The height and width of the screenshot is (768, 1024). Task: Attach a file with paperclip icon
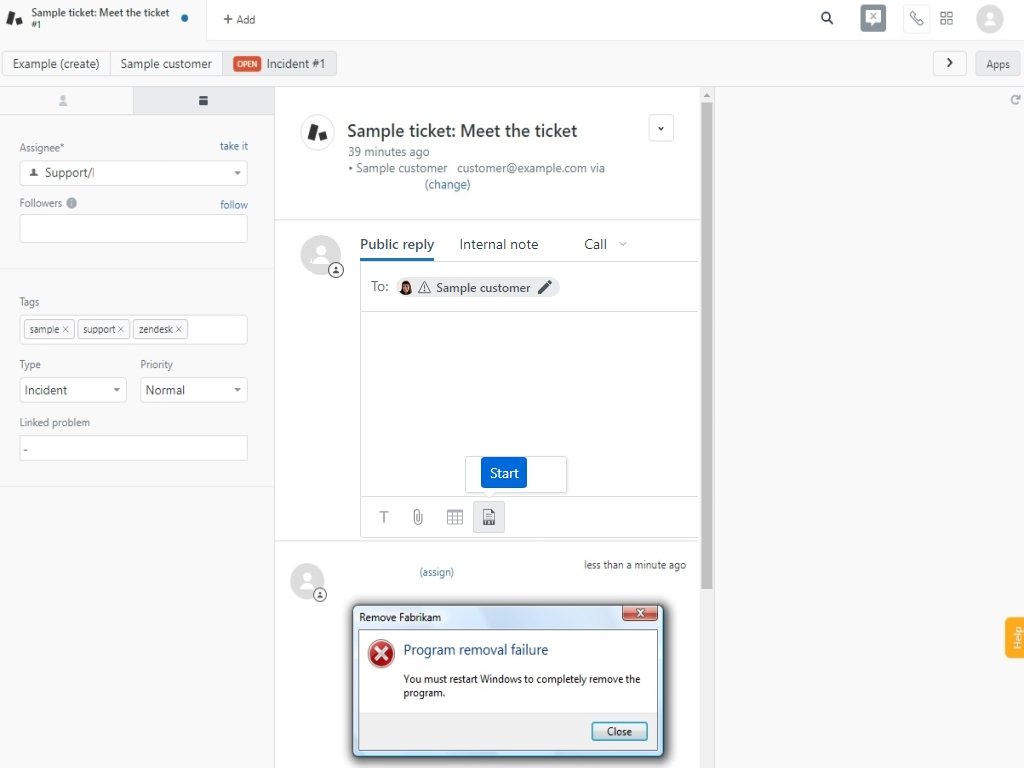[x=418, y=517]
